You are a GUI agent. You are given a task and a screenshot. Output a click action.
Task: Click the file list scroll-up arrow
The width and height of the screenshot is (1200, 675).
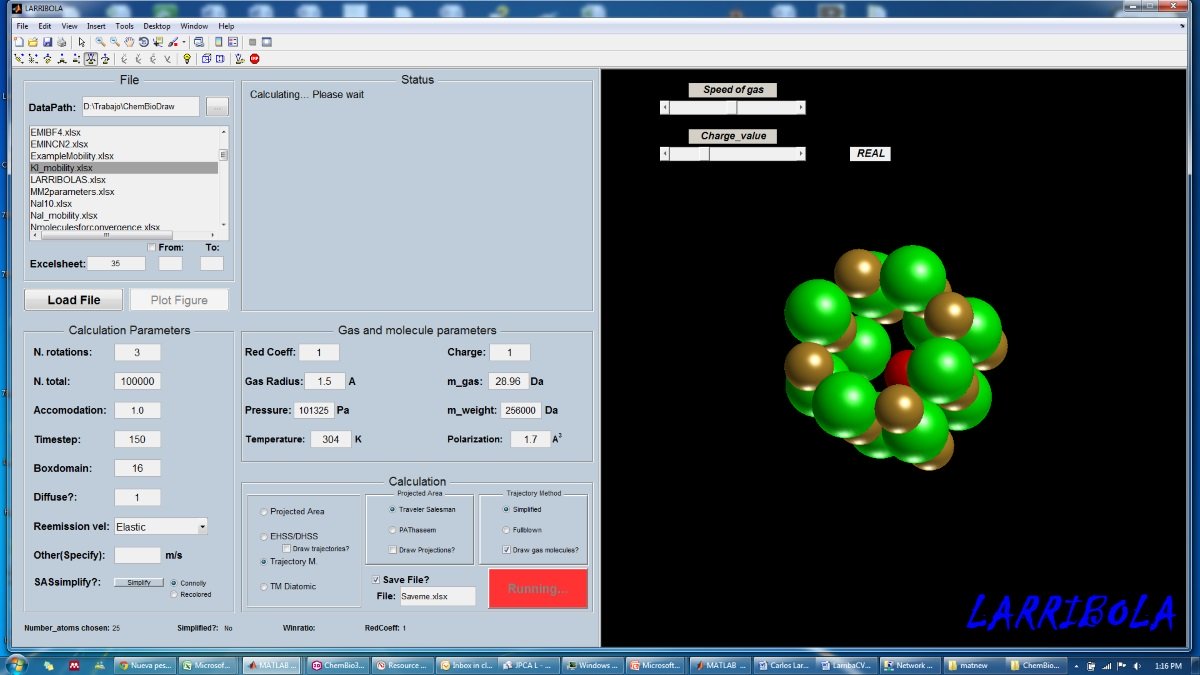[224, 131]
